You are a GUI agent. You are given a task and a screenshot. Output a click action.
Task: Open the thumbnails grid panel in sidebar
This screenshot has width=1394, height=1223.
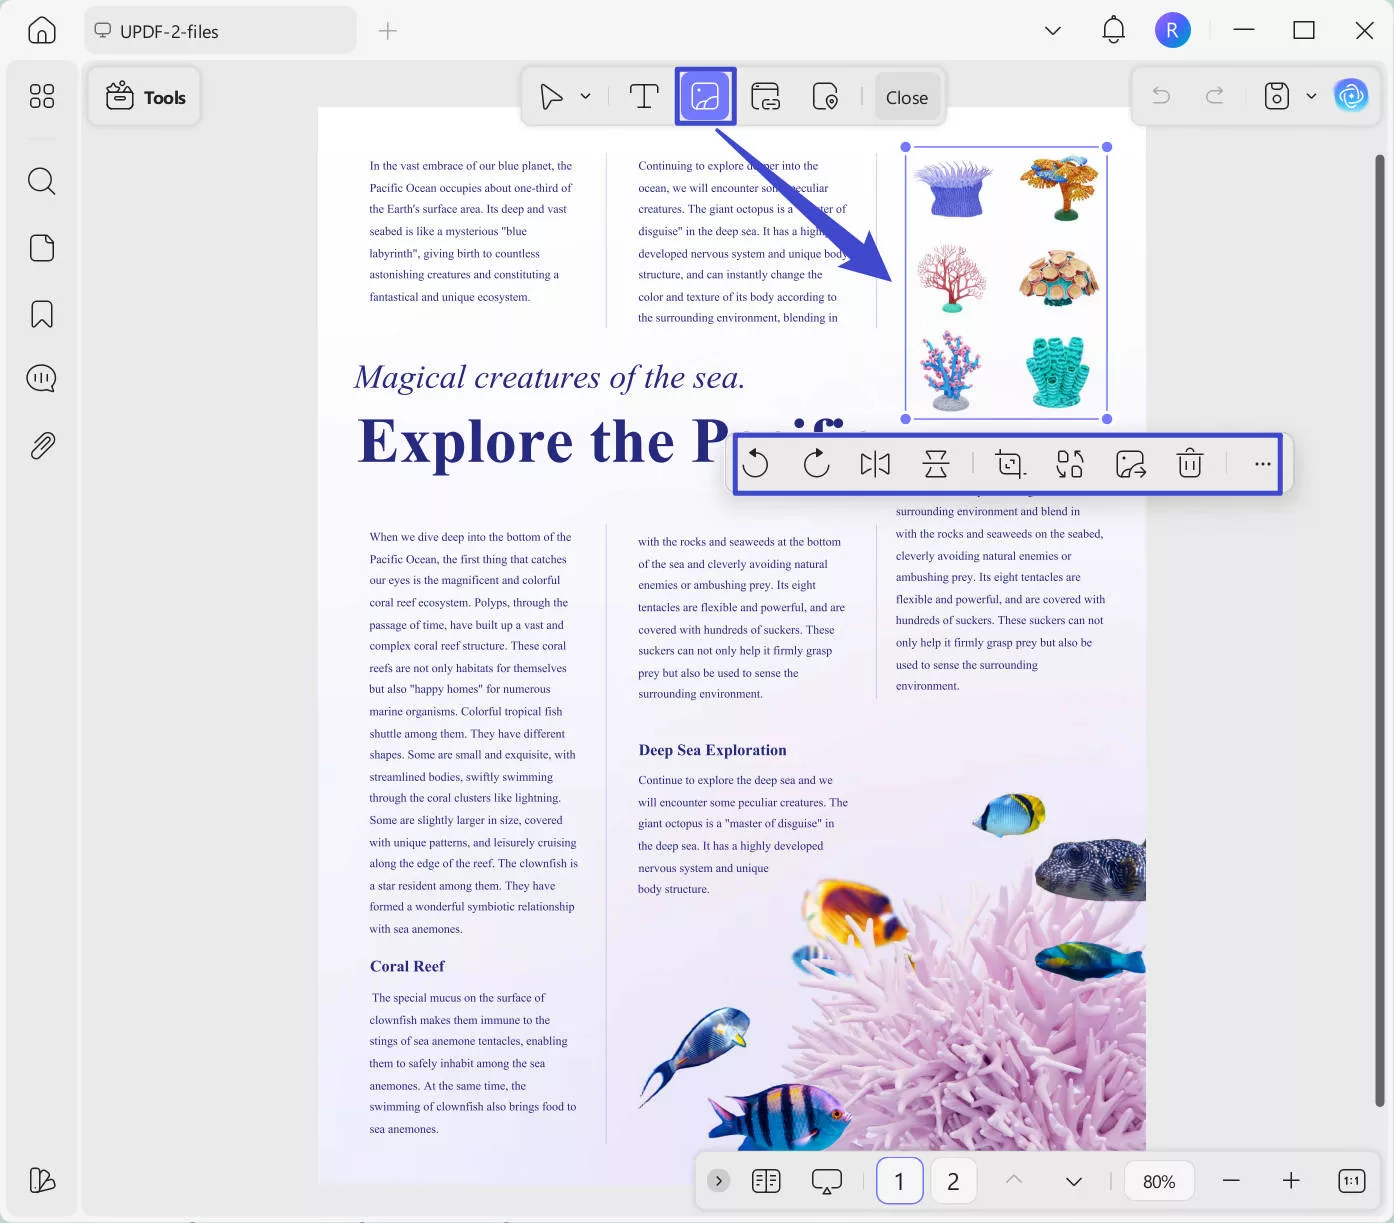[42, 96]
